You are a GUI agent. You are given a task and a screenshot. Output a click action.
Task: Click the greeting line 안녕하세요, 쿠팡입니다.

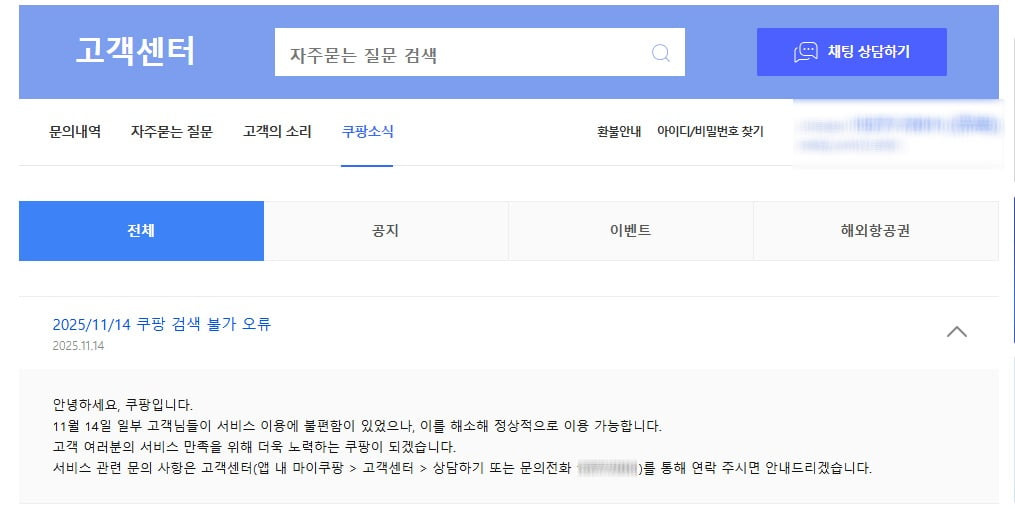click(x=123, y=405)
